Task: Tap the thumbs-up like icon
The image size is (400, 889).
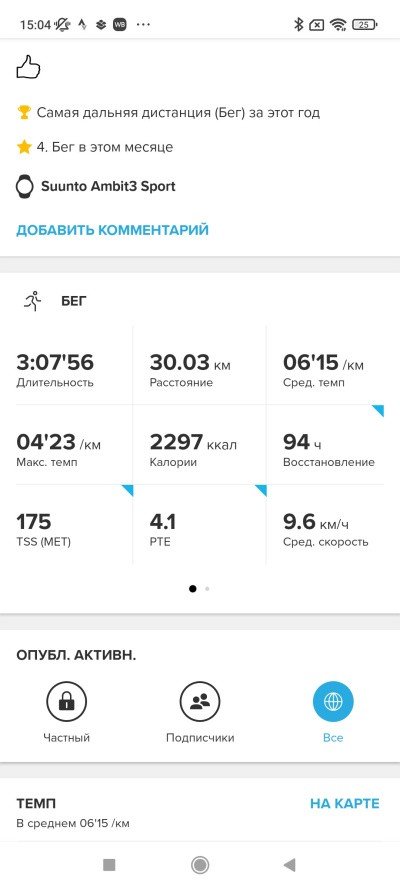Action: 28,69
